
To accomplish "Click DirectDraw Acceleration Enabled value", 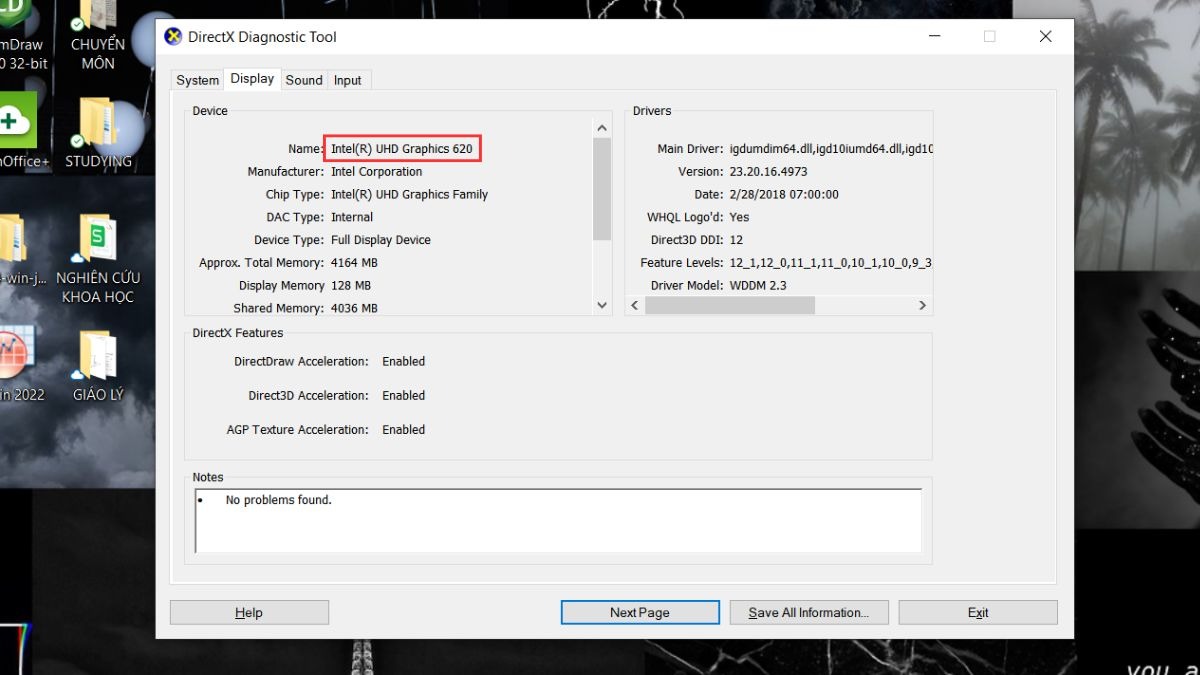I will 404,361.
